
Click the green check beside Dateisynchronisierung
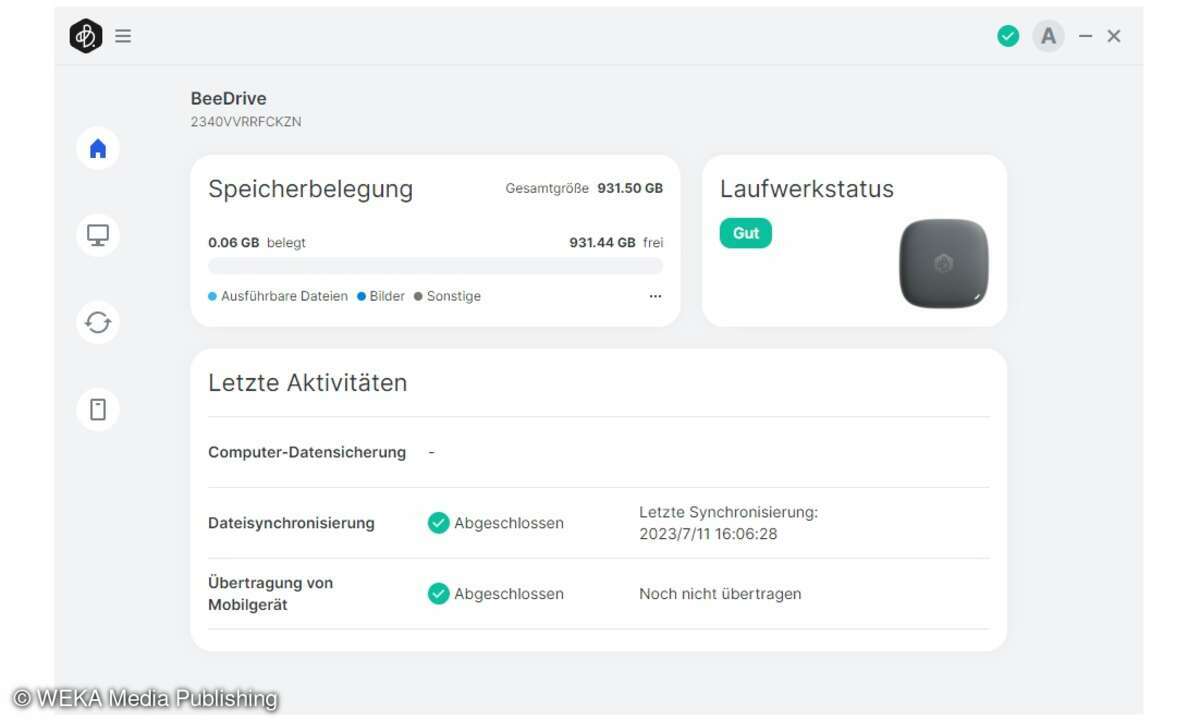pos(438,523)
